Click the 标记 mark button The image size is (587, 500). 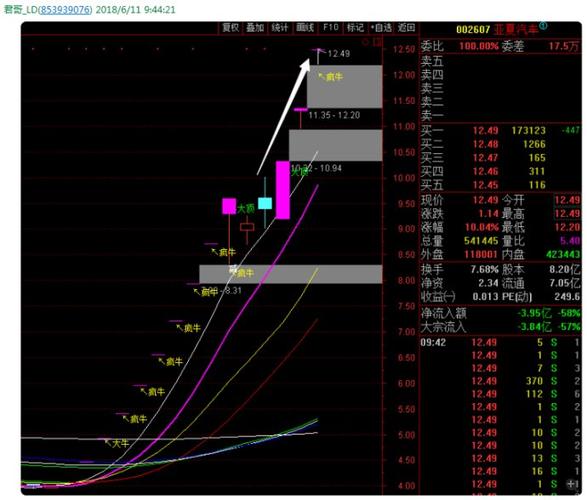click(355, 28)
